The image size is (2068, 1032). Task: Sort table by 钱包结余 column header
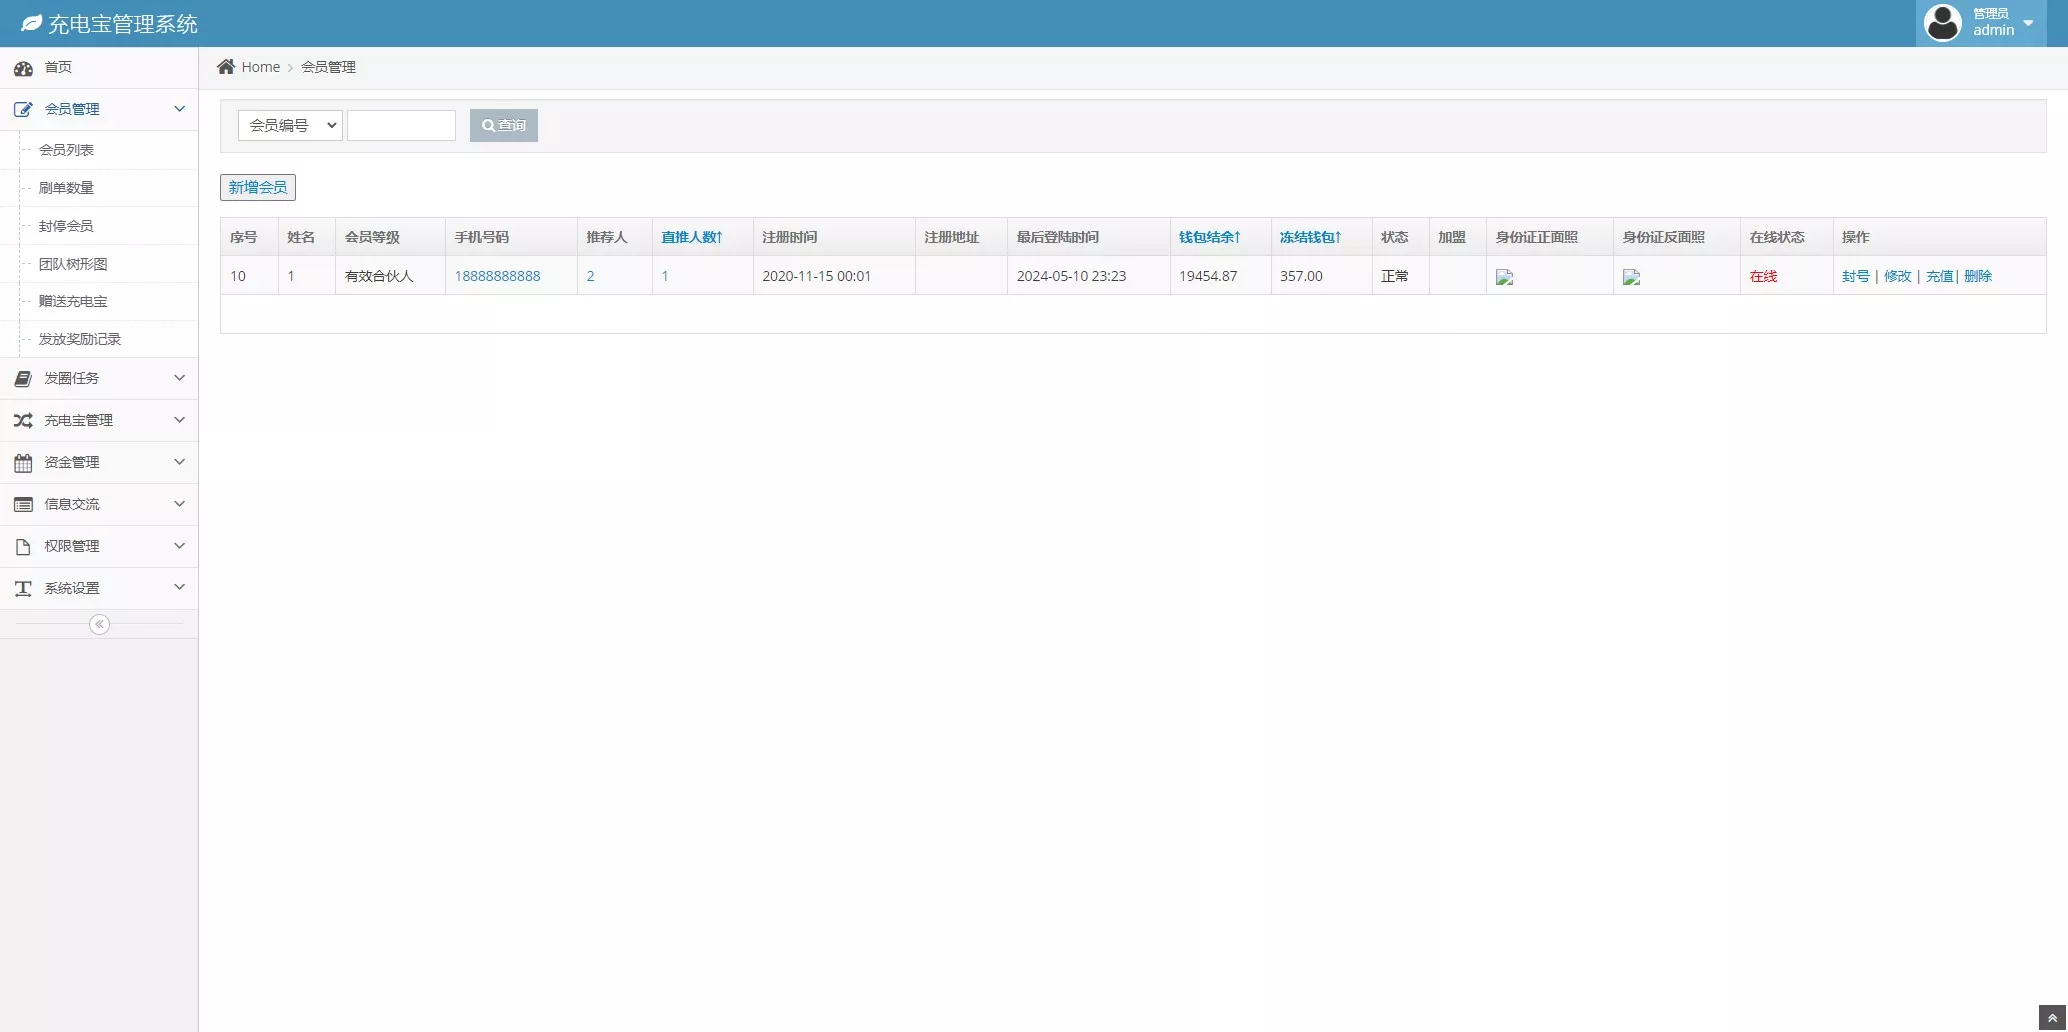pyautogui.click(x=1209, y=237)
